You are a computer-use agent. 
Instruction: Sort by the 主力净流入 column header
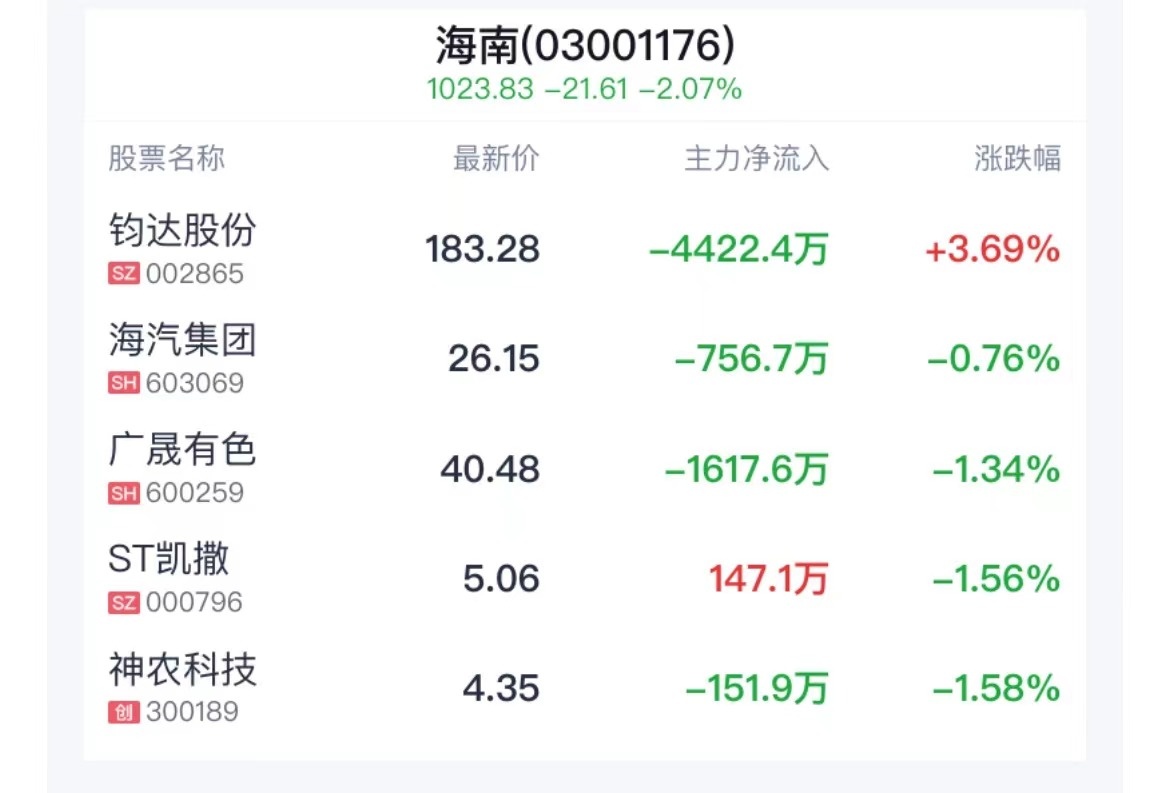tap(756, 158)
